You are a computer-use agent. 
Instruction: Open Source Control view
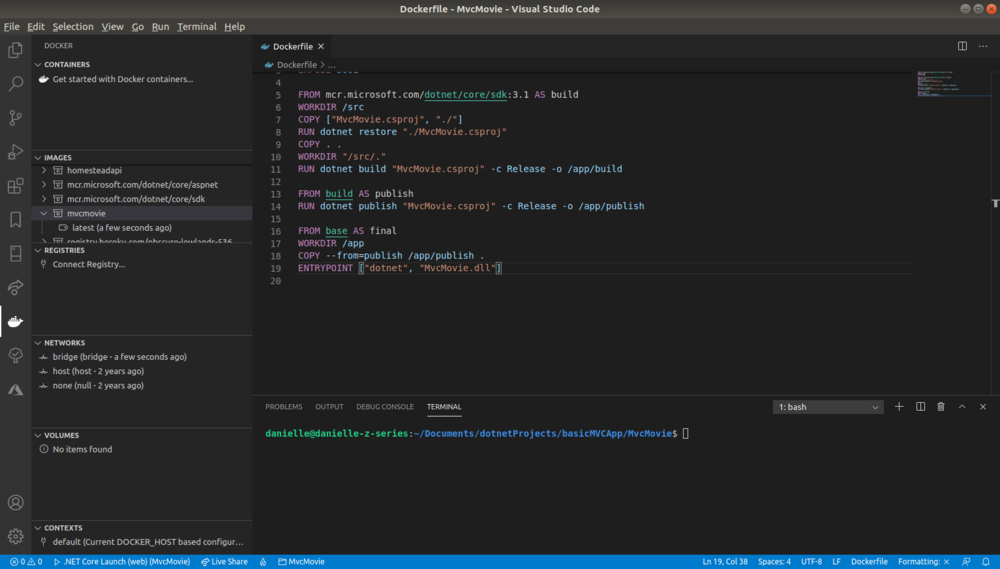(x=15, y=117)
